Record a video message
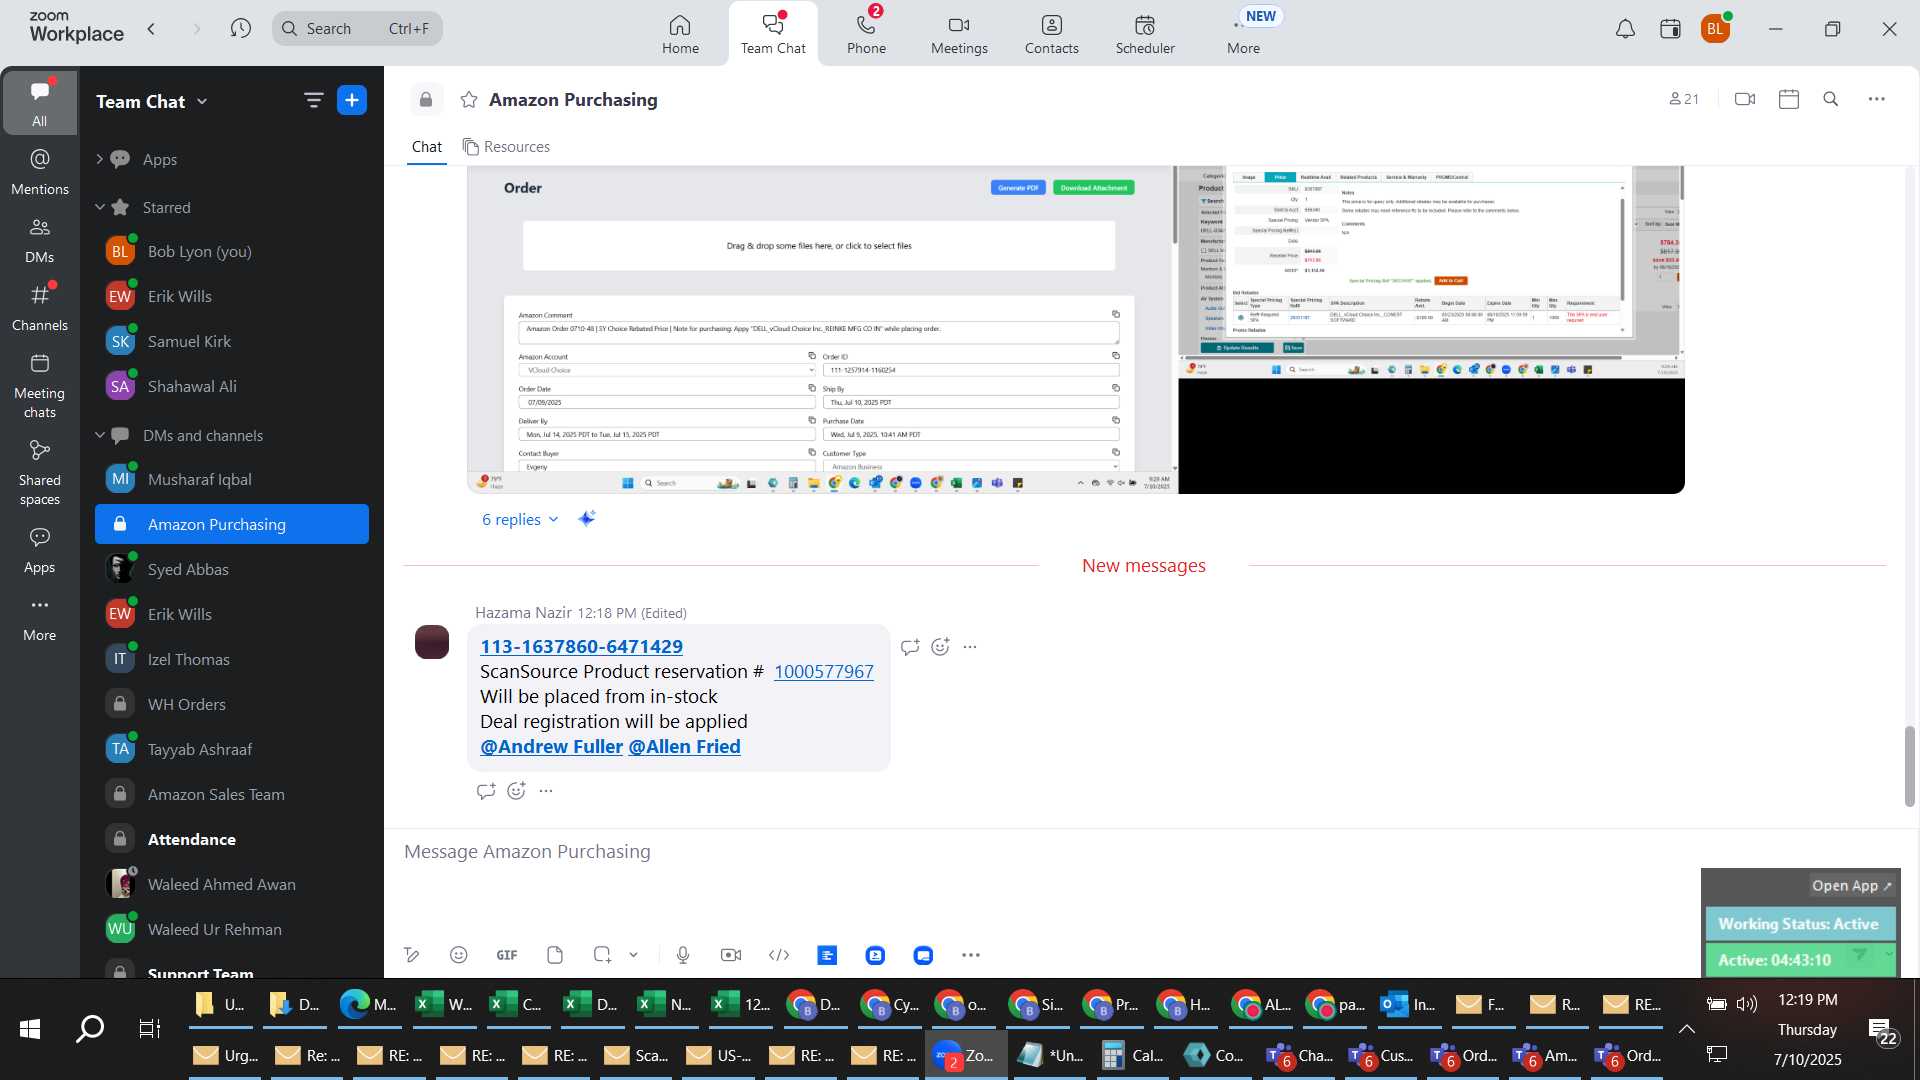The width and height of the screenshot is (1920, 1080). (731, 955)
